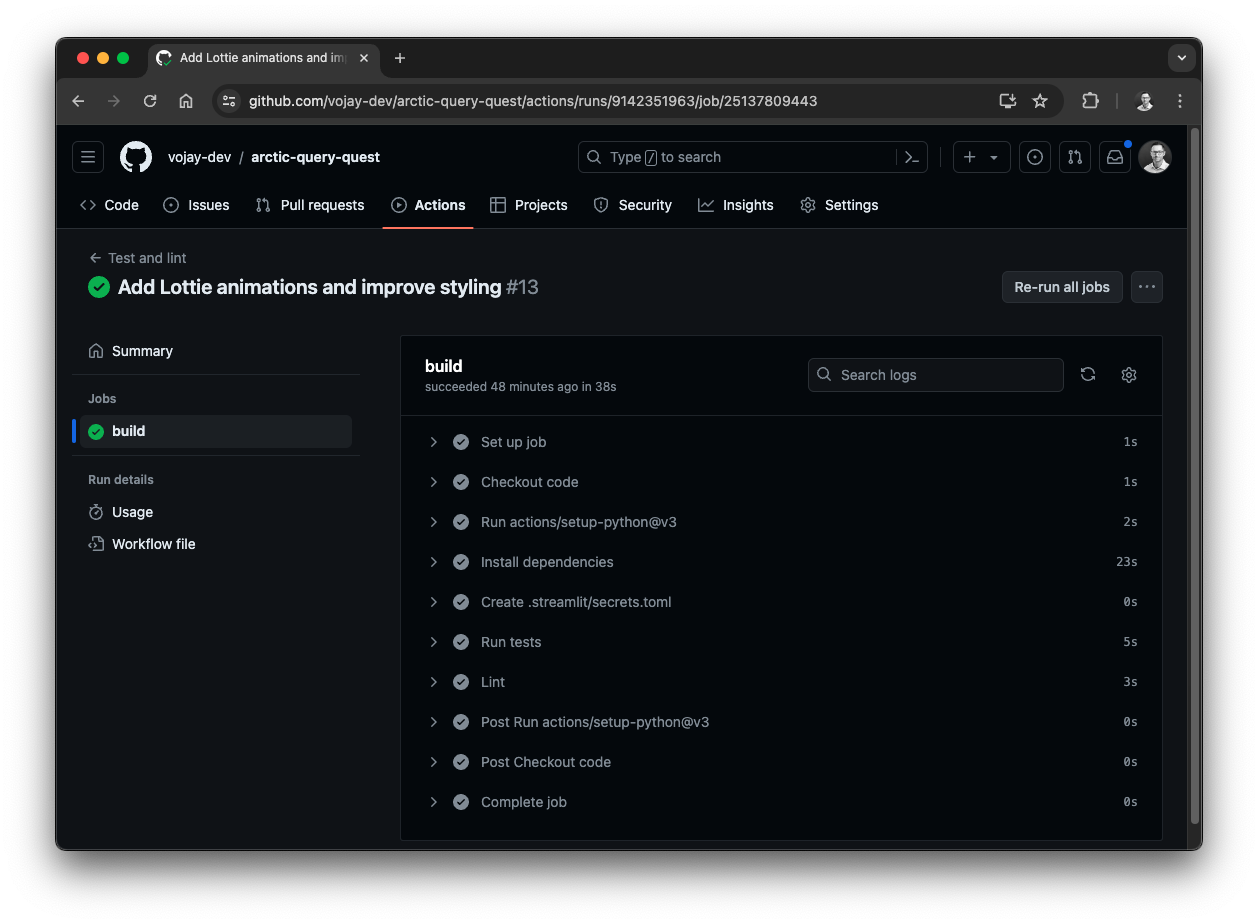
Task: Select the Actions tab
Action: click(428, 205)
